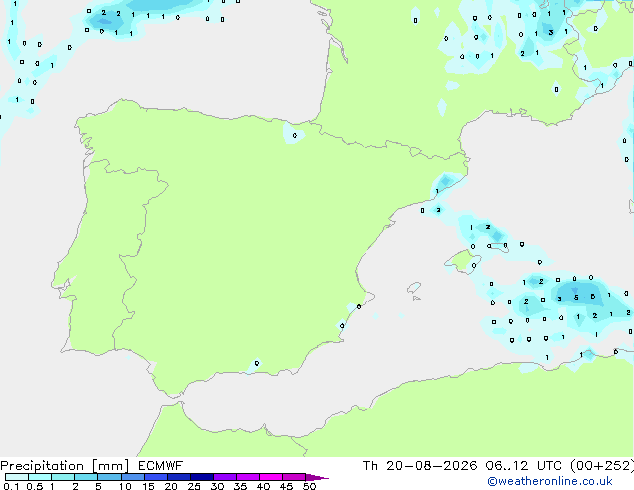The height and width of the screenshot is (490, 634).
Task: Open the weatheronline.co.uk copyright link
Action: 550,481
